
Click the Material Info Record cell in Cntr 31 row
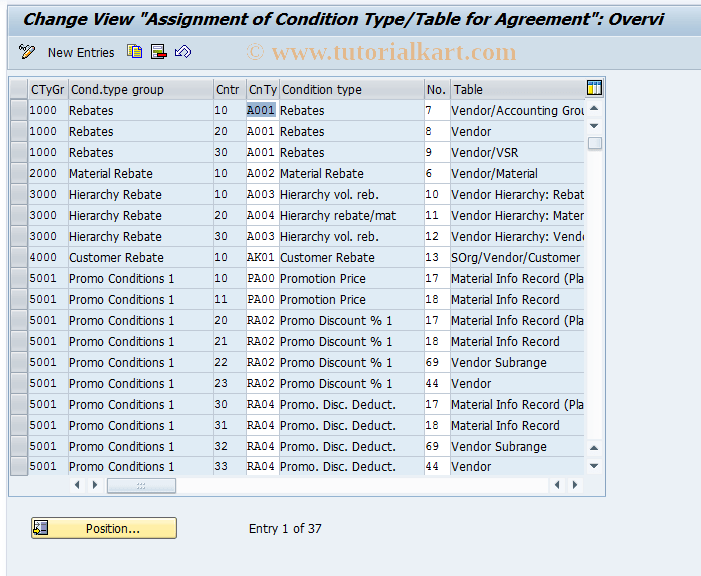tap(517, 425)
